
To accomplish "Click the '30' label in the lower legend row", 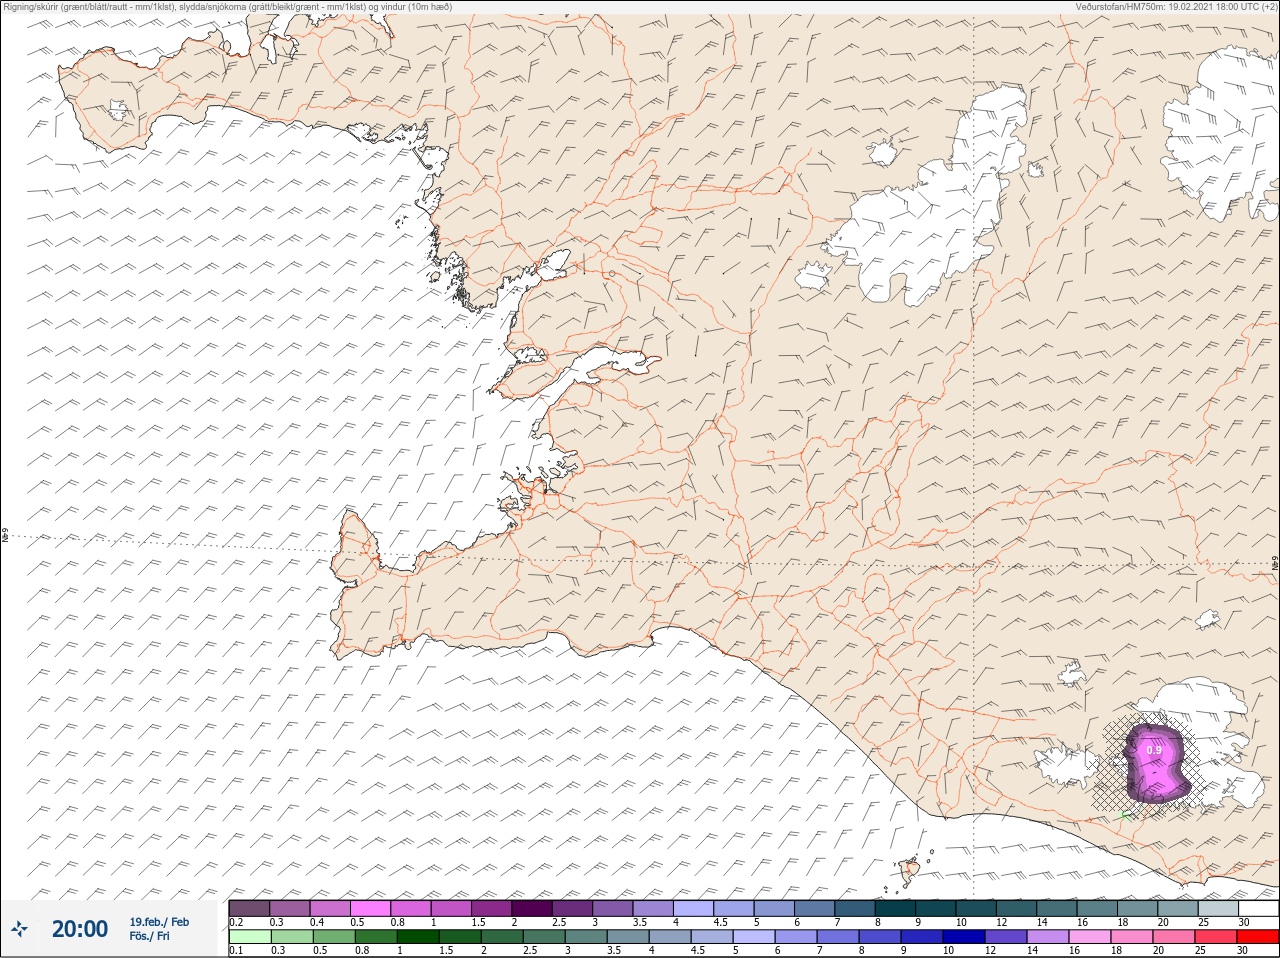I will coord(1243,951).
